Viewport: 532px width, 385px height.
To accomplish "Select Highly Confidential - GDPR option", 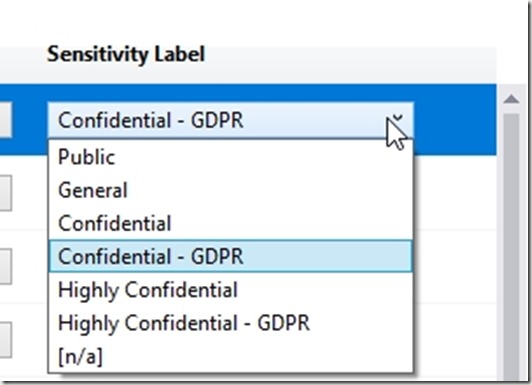I will click(231, 323).
